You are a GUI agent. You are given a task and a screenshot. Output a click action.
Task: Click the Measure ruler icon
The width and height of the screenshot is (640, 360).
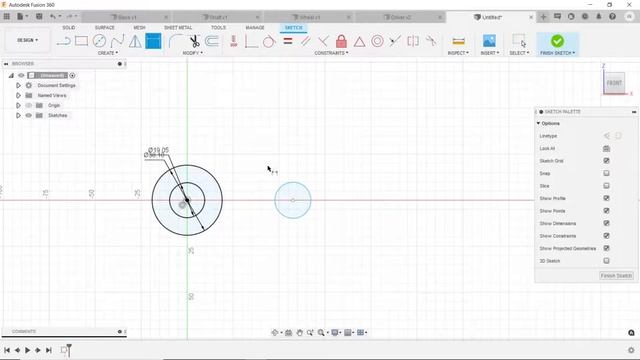[458, 41]
